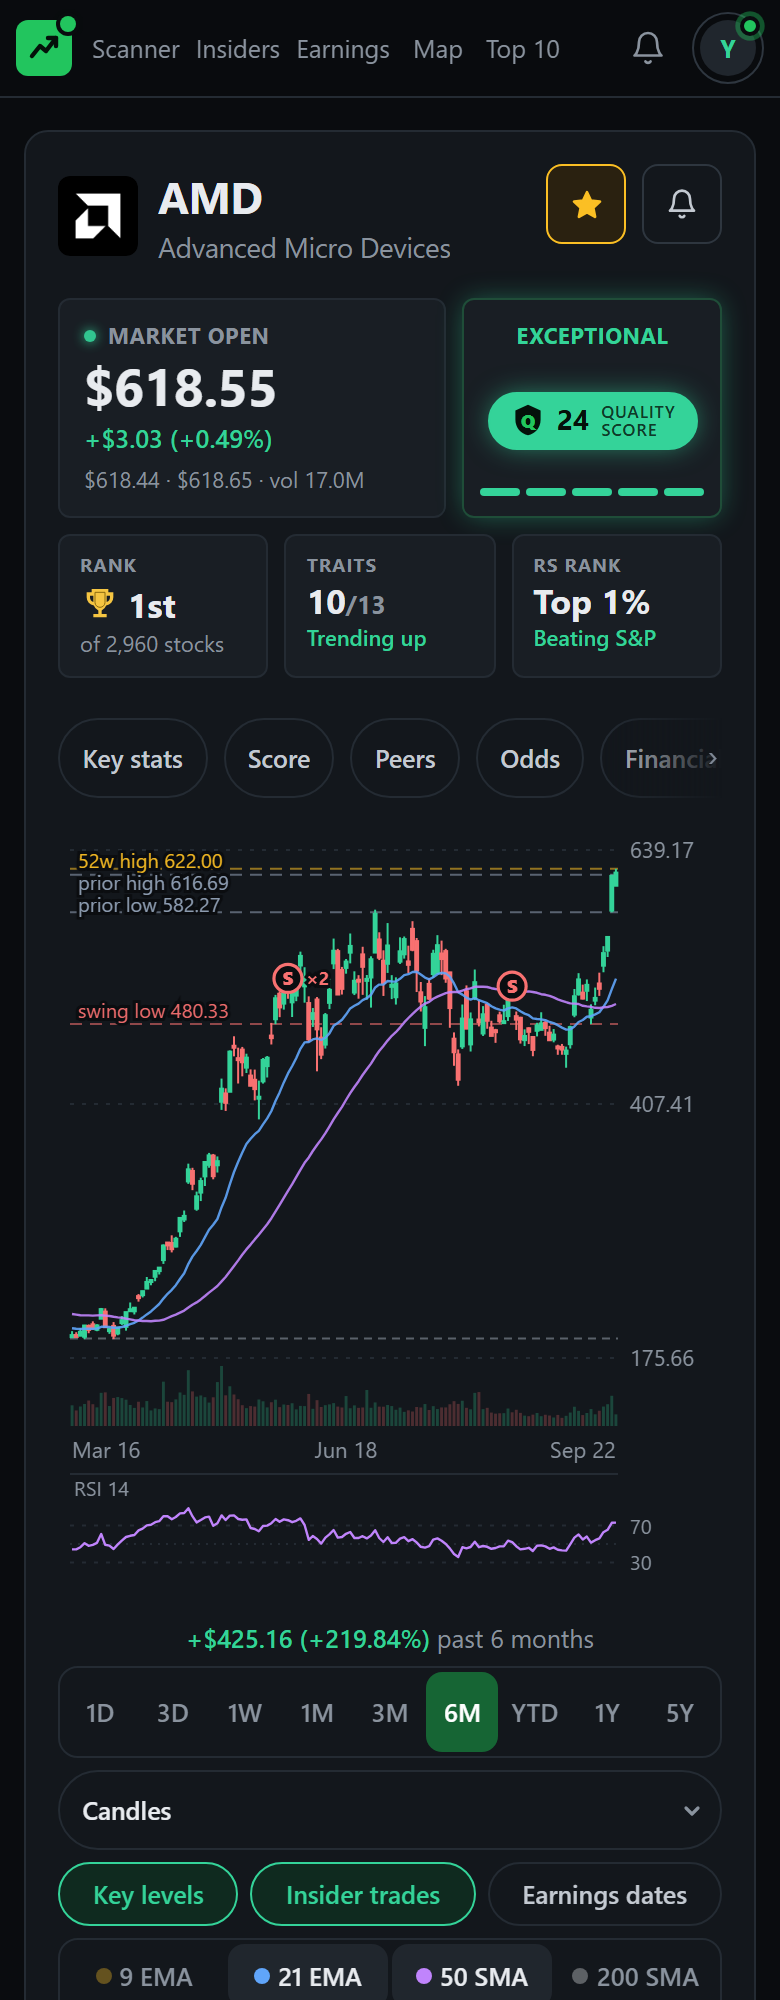The image size is (780, 2000).
Task: Click the swing low 480.33 label
Action: 153,1011
